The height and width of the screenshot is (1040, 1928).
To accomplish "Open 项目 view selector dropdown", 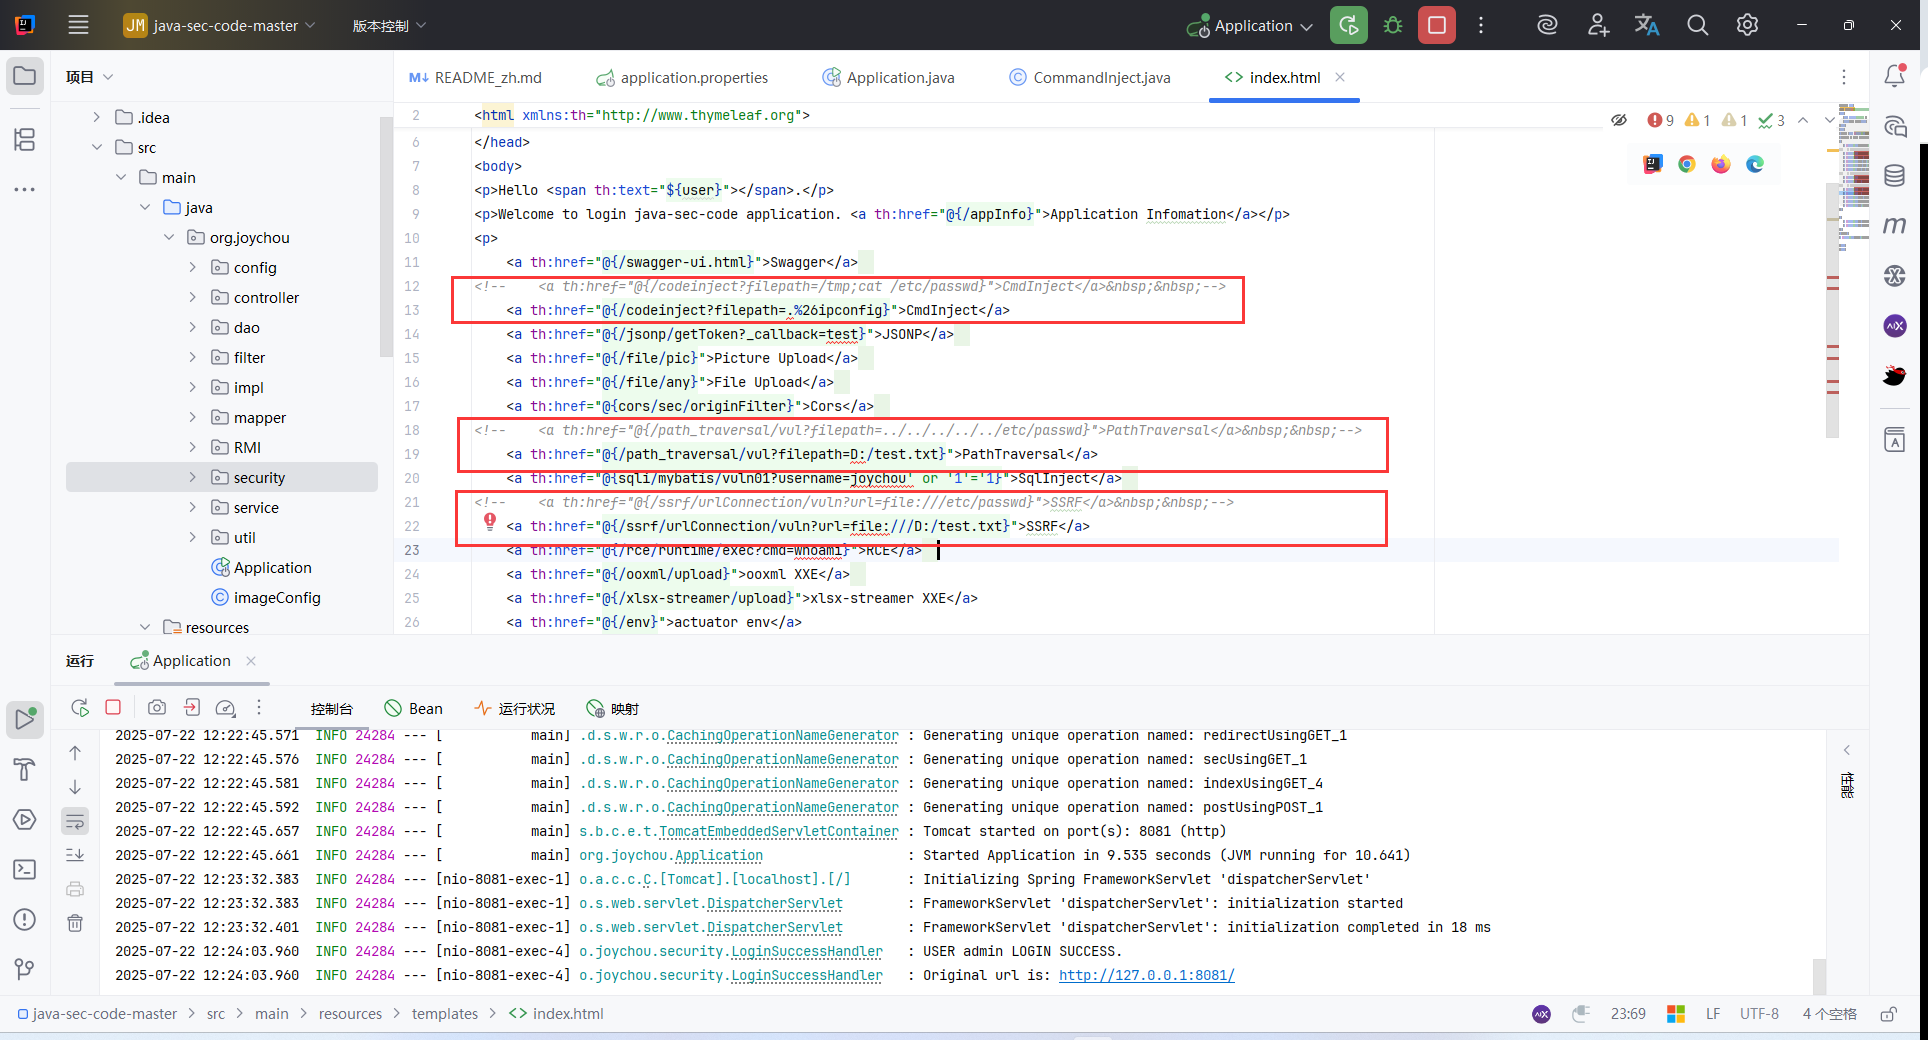I will (x=89, y=77).
